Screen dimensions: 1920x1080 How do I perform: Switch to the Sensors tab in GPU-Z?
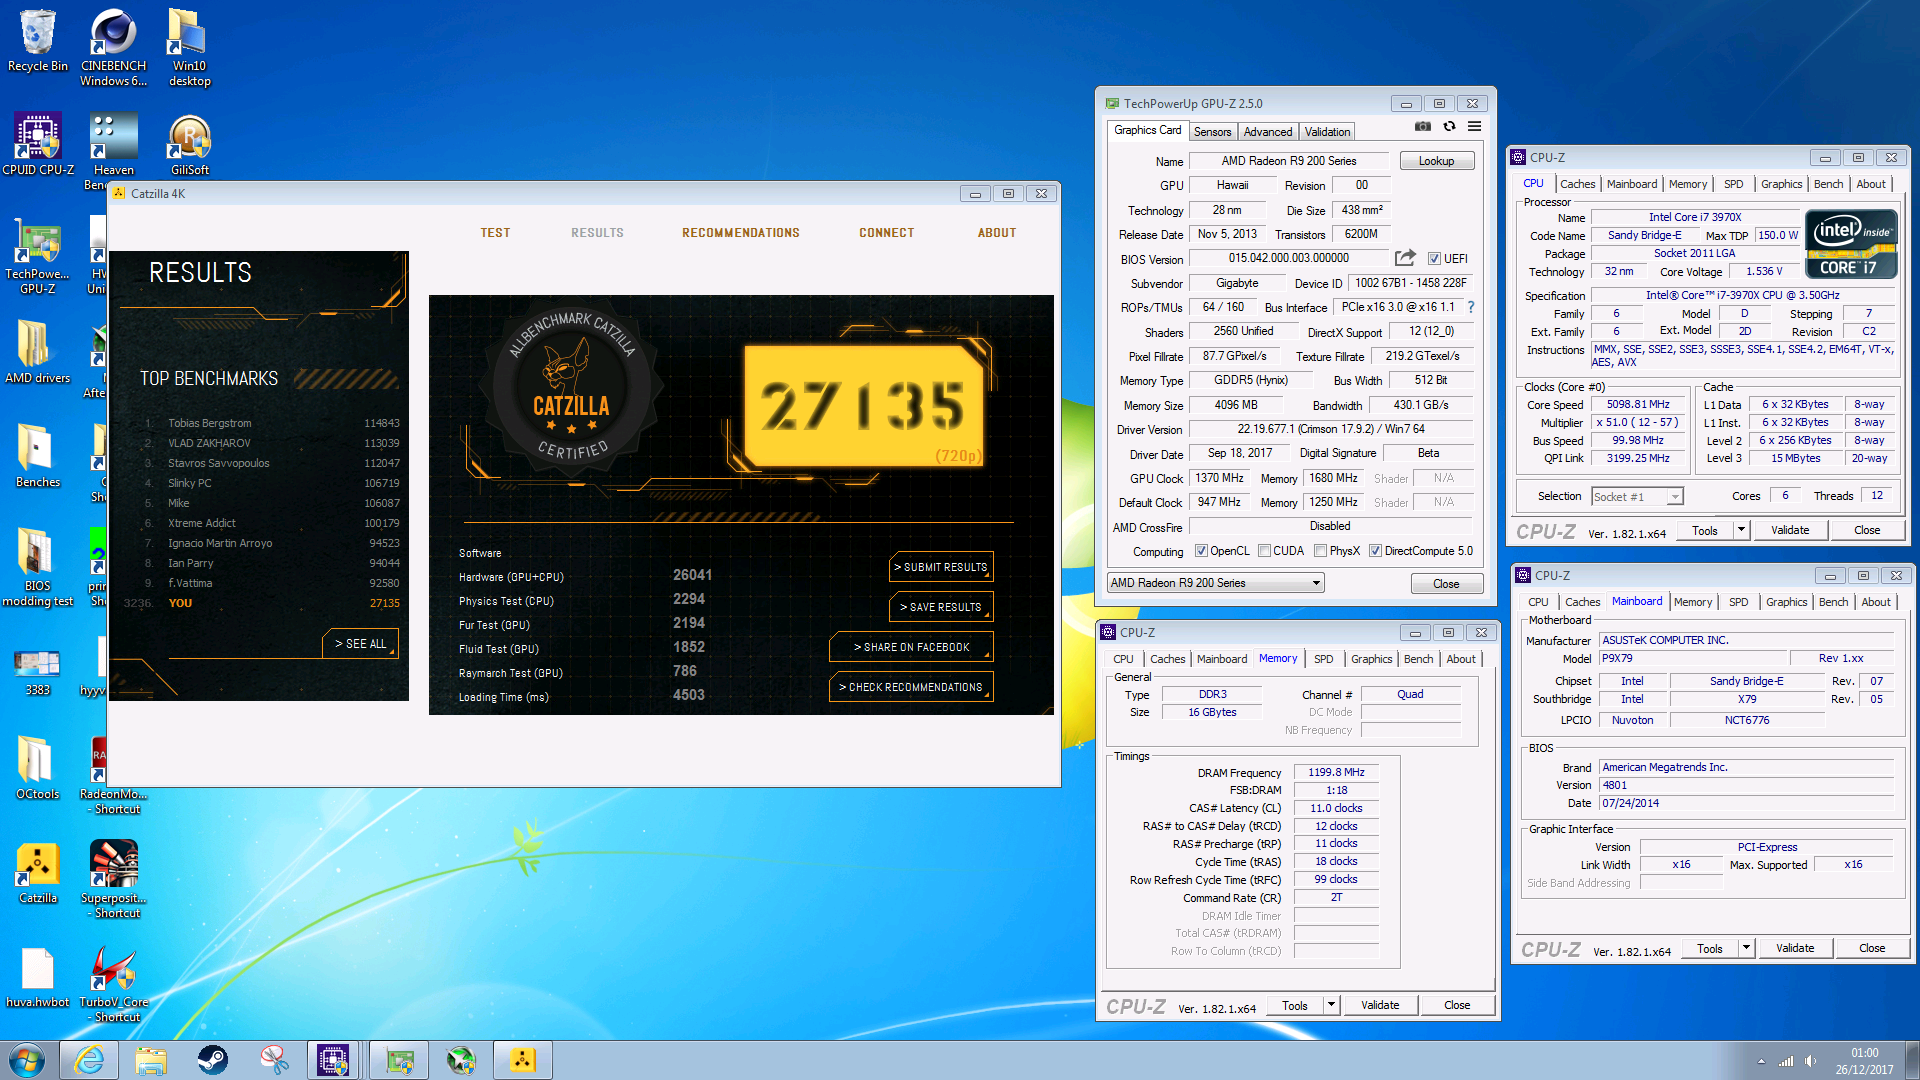pyautogui.click(x=1212, y=132)
